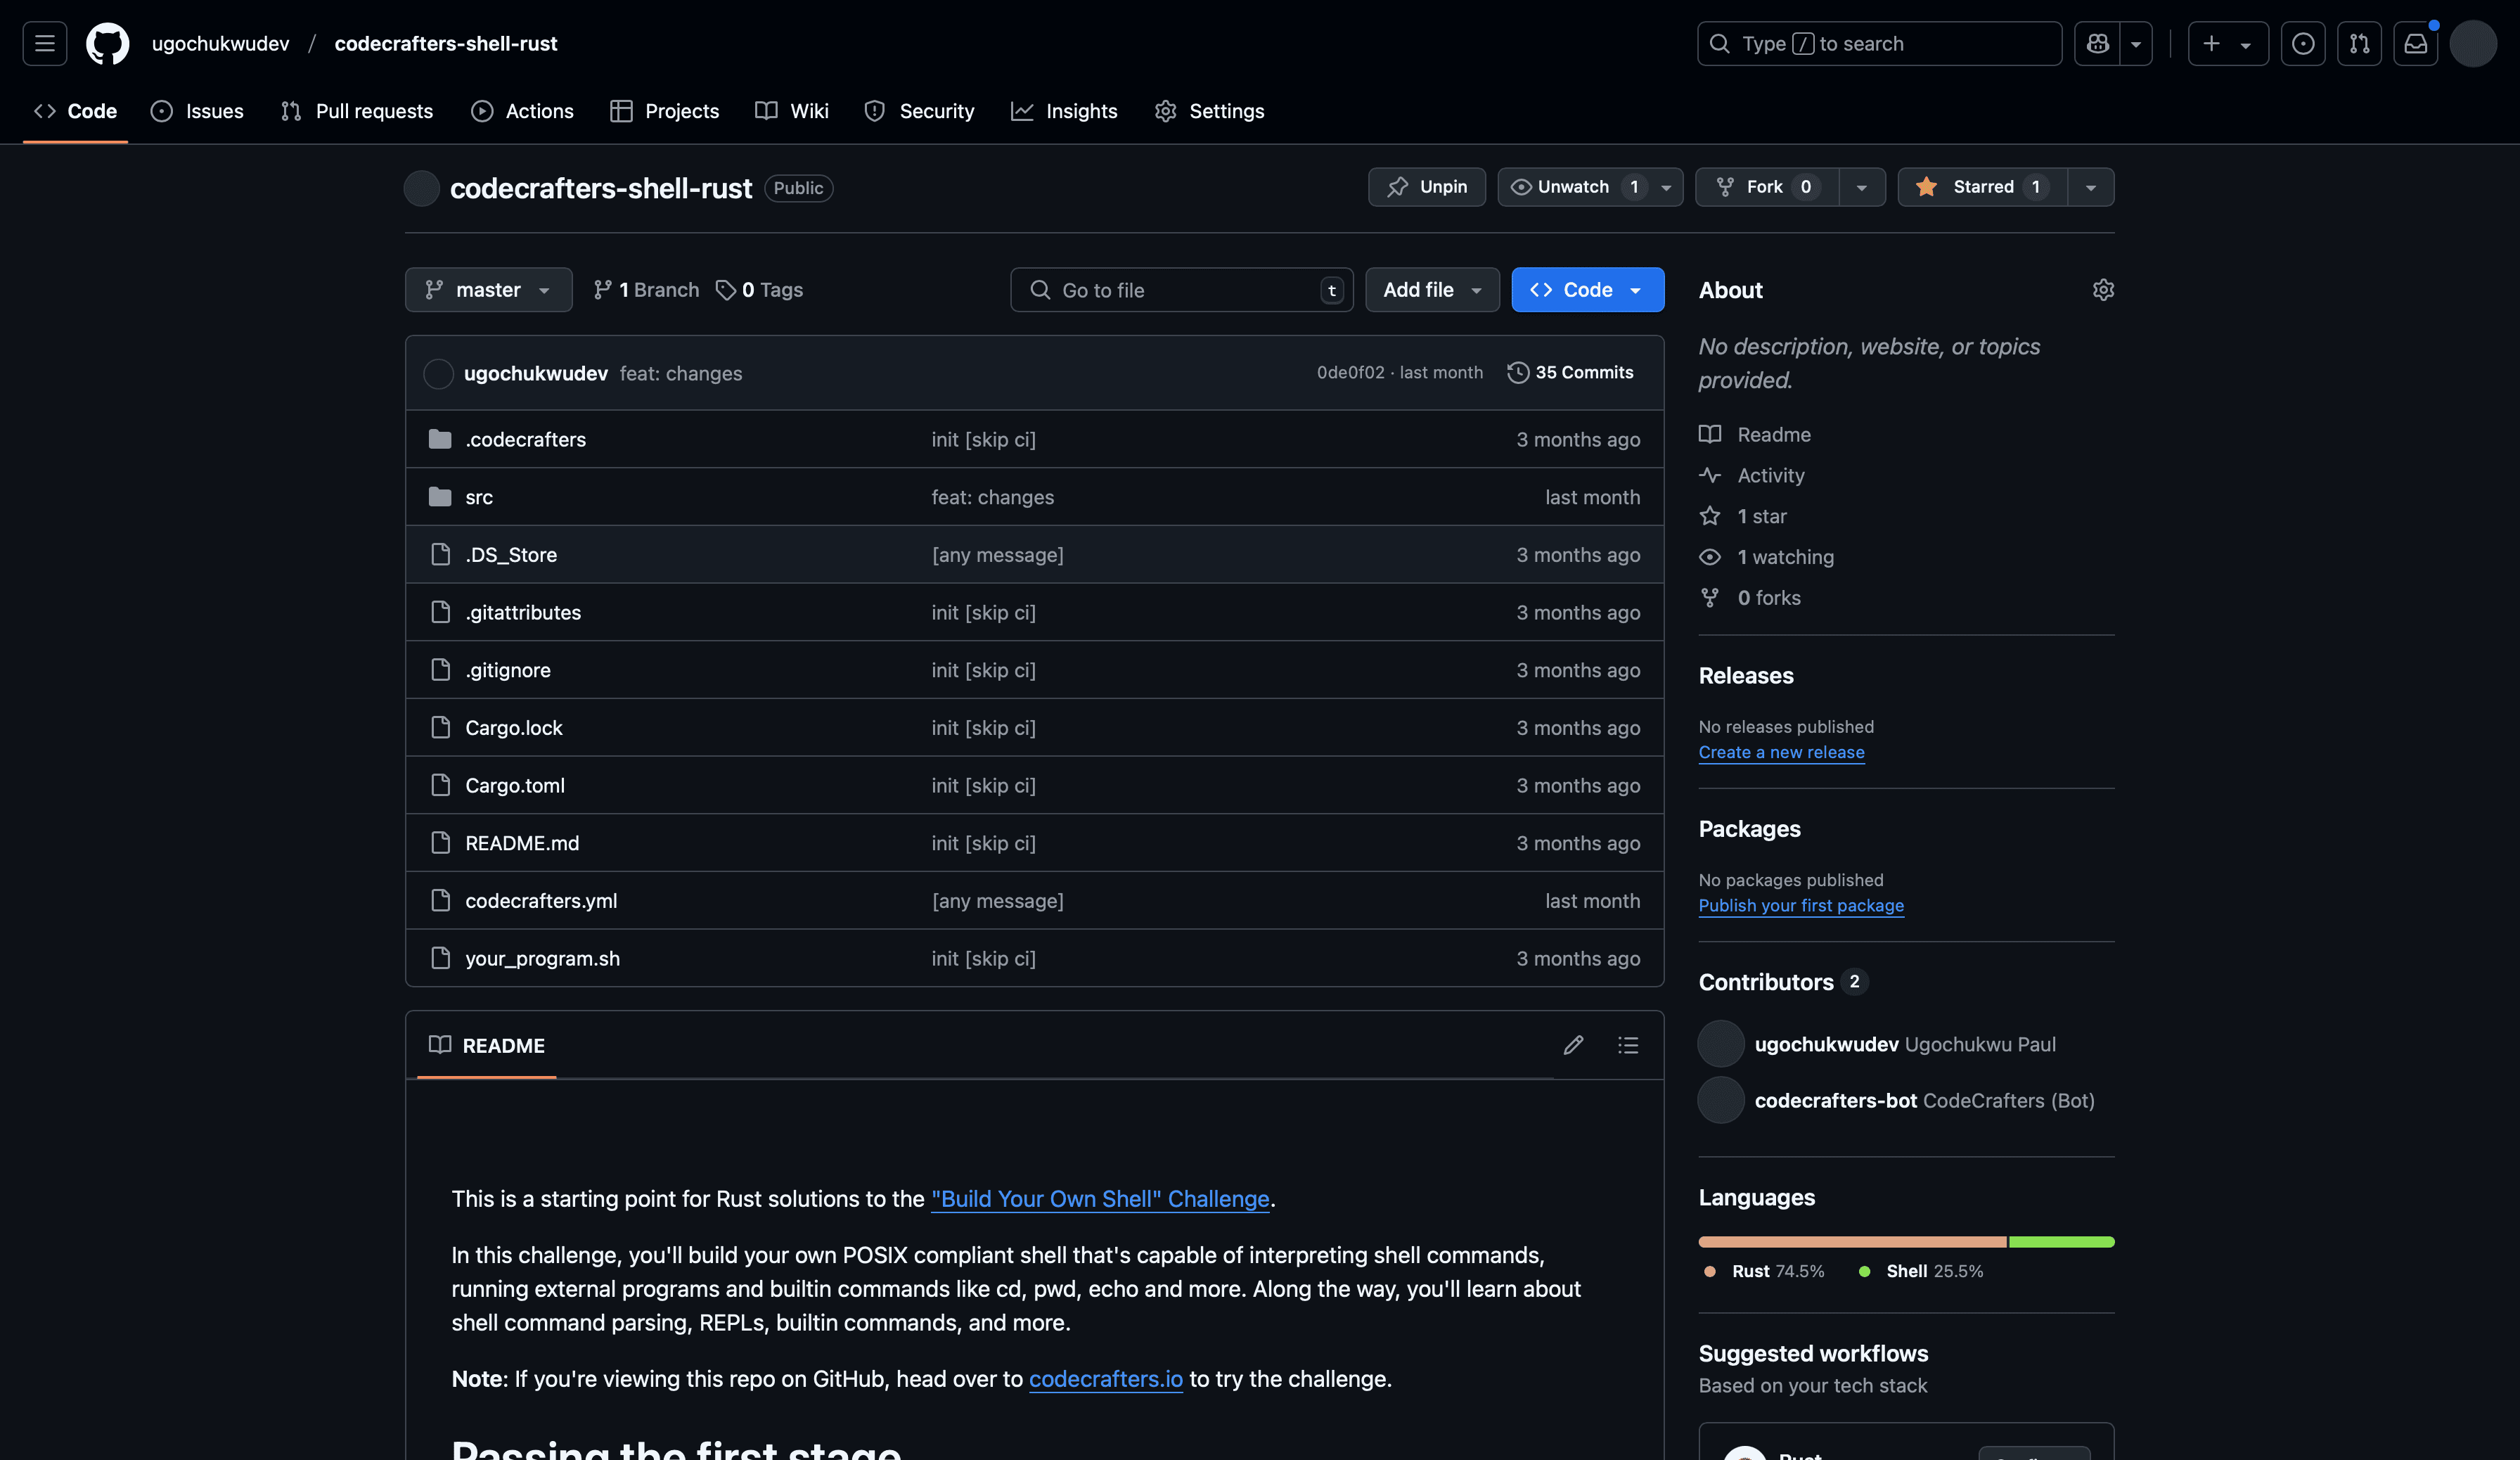Expand the blue Code dropdown button
The height and width of the screenshot is (1460, 2520).
[x=1587, y=290]
